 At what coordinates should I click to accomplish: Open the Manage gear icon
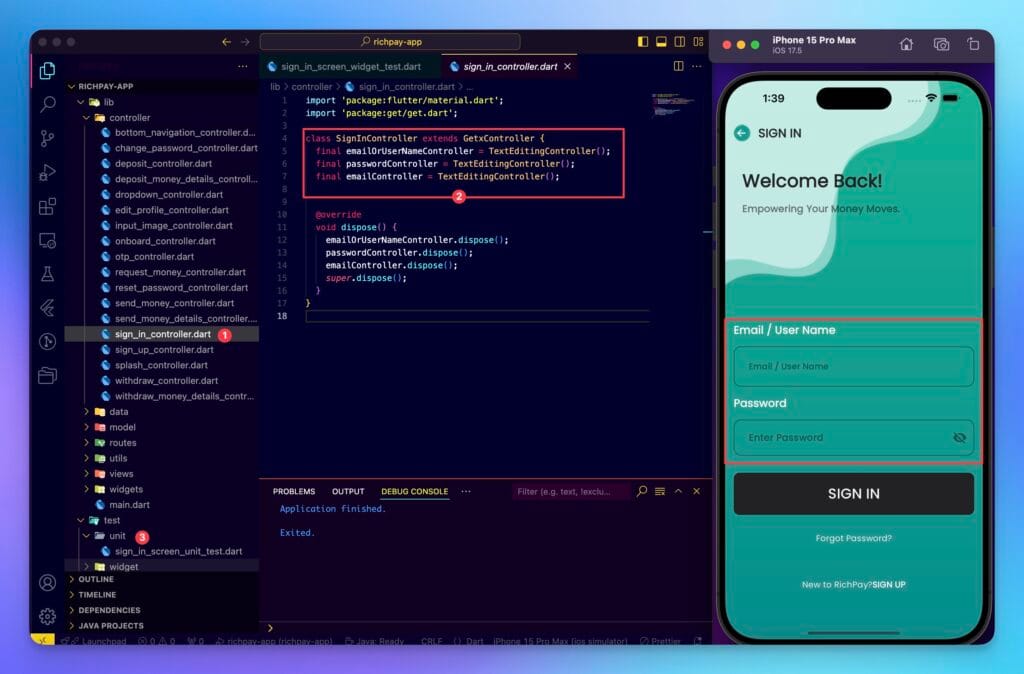click(x=47, y=616)
